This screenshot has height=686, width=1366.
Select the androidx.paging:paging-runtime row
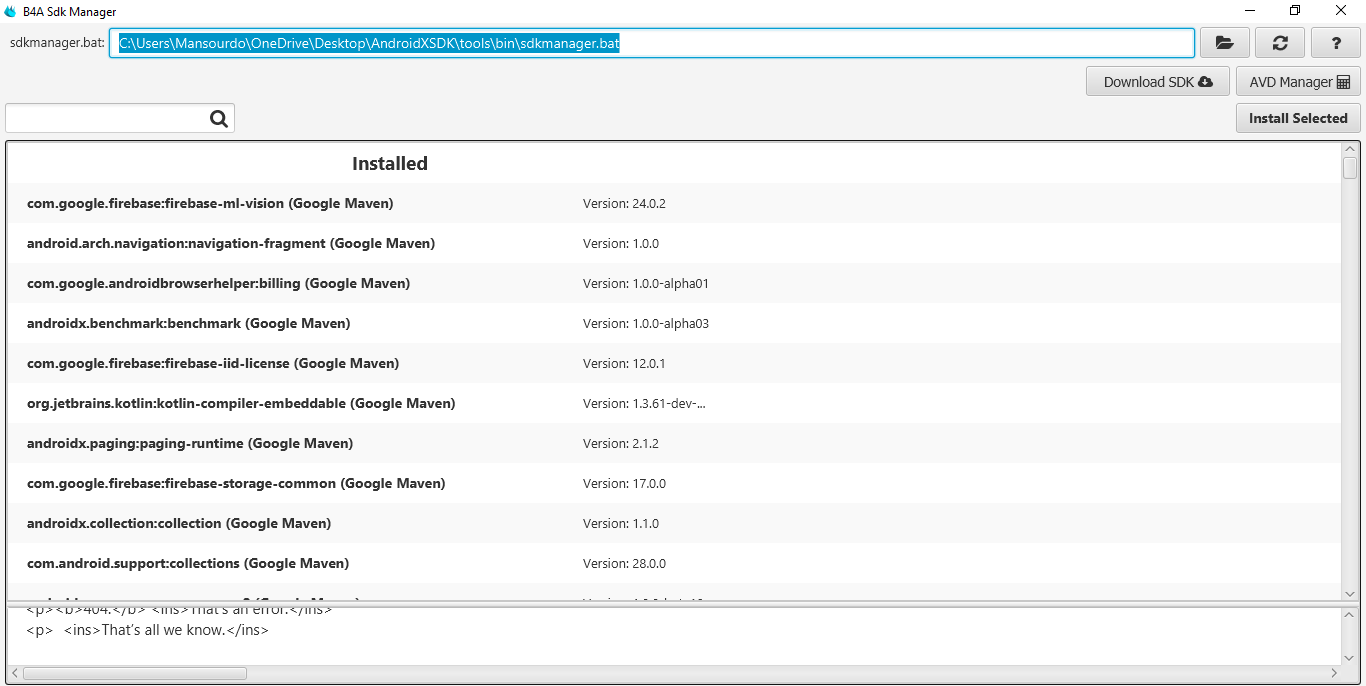[190, 443]
